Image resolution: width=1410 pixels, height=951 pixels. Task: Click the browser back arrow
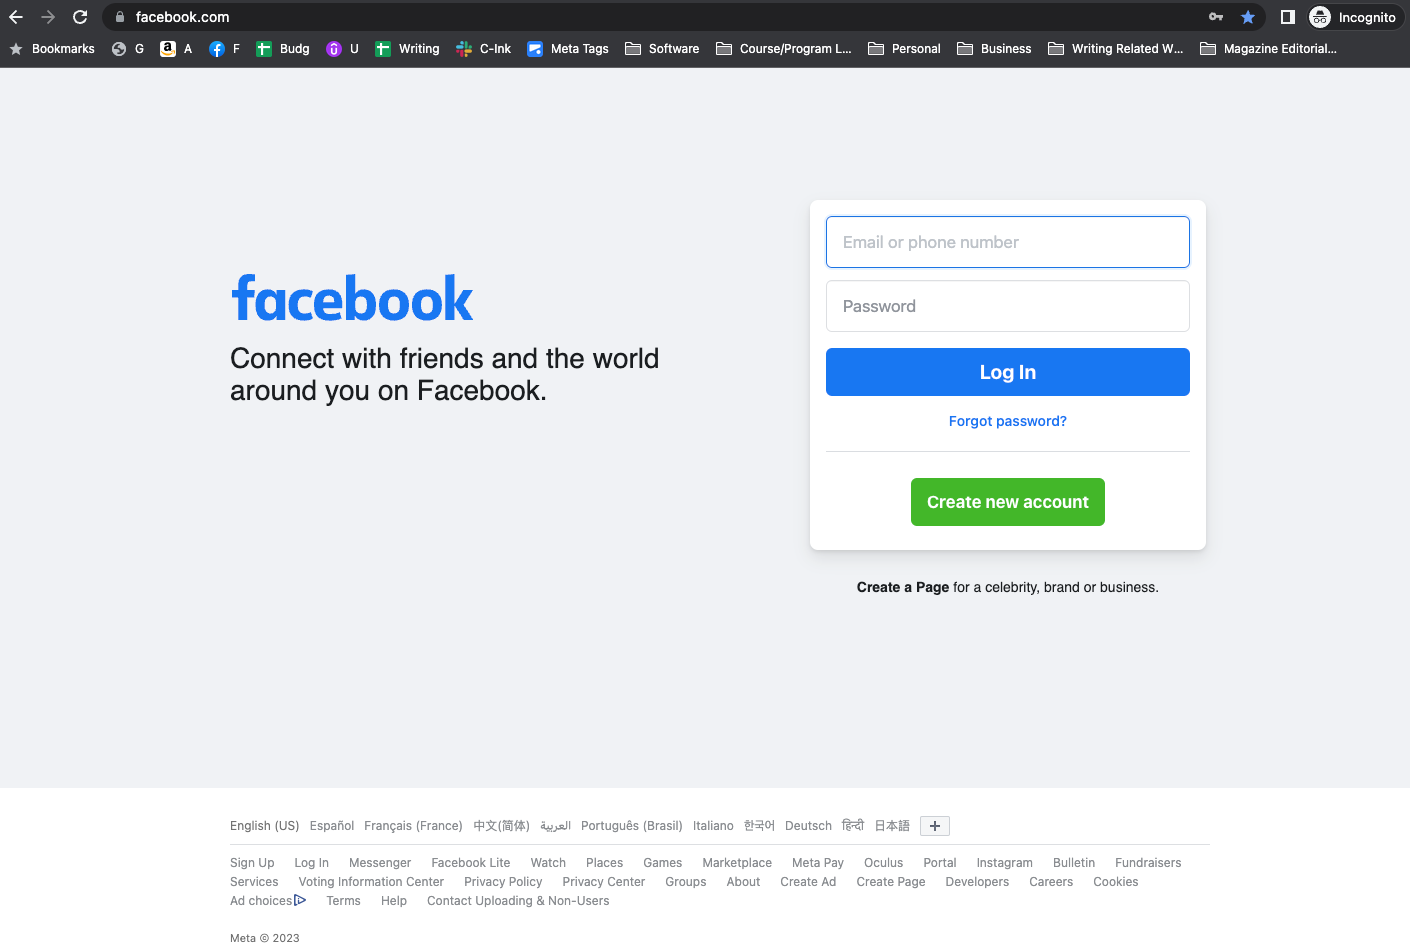click(x=16, y=17)
